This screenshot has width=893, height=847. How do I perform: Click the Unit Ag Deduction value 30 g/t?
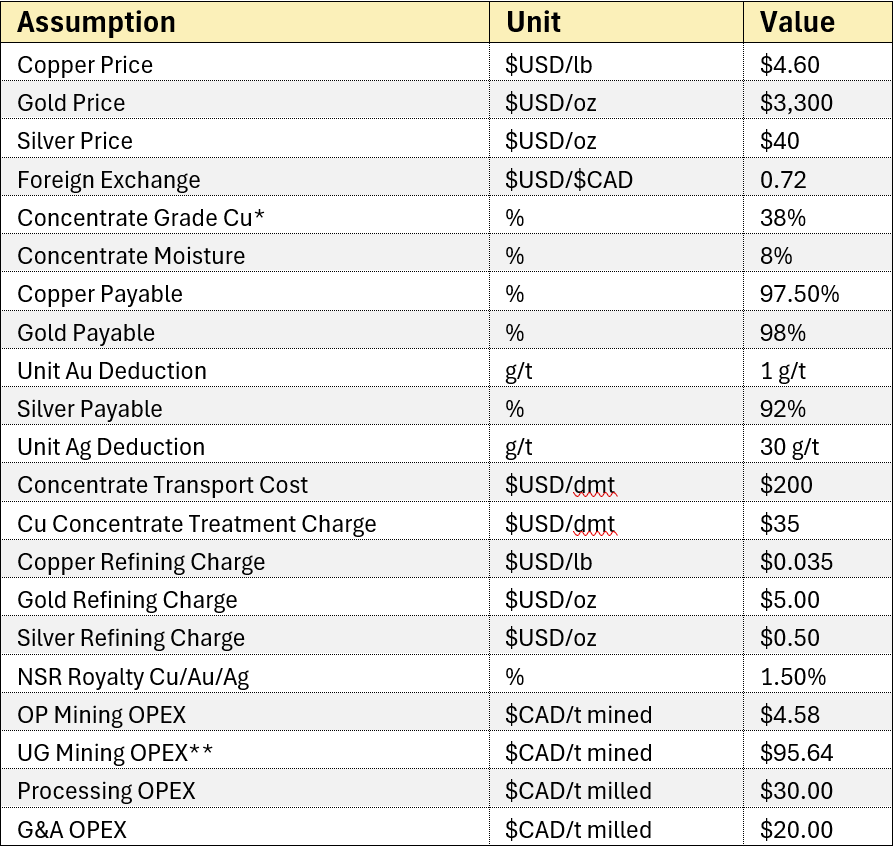click(789, 448)
